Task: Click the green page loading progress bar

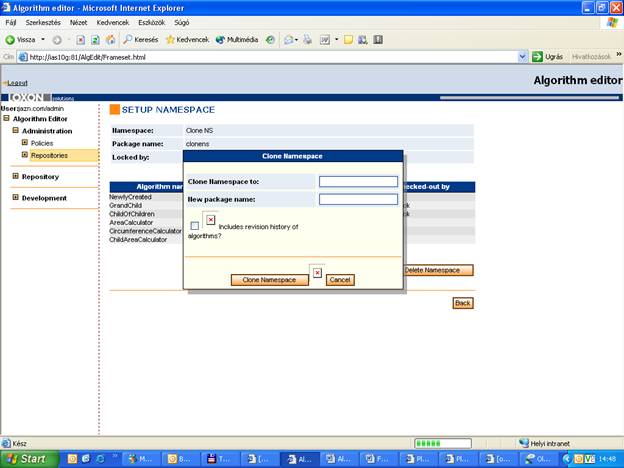Action: (443, 443)
